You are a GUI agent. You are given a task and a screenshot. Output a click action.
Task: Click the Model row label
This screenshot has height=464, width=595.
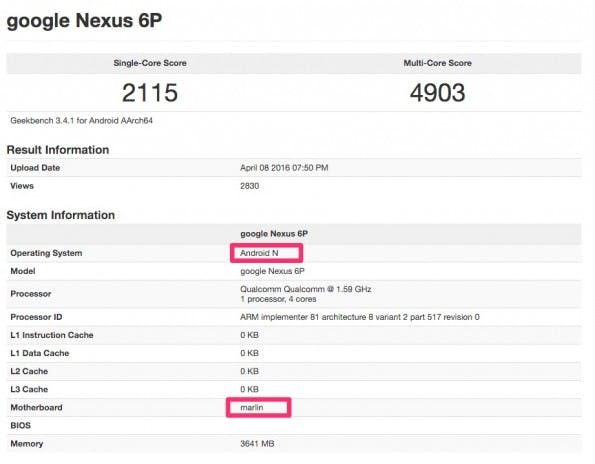coord(23,271)
